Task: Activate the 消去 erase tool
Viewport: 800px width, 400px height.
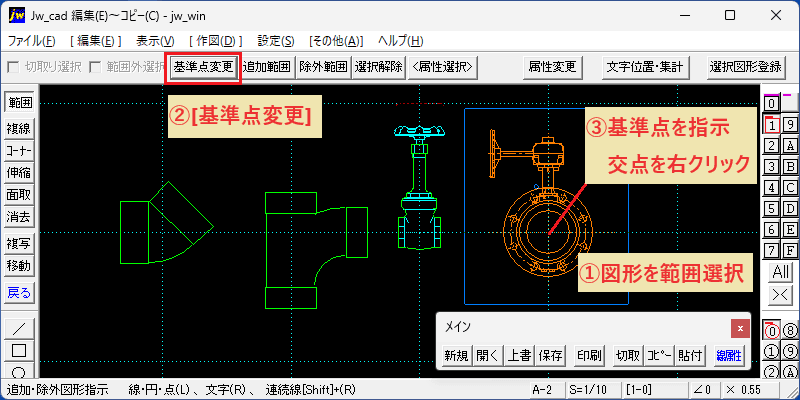Action: (19, 217)
